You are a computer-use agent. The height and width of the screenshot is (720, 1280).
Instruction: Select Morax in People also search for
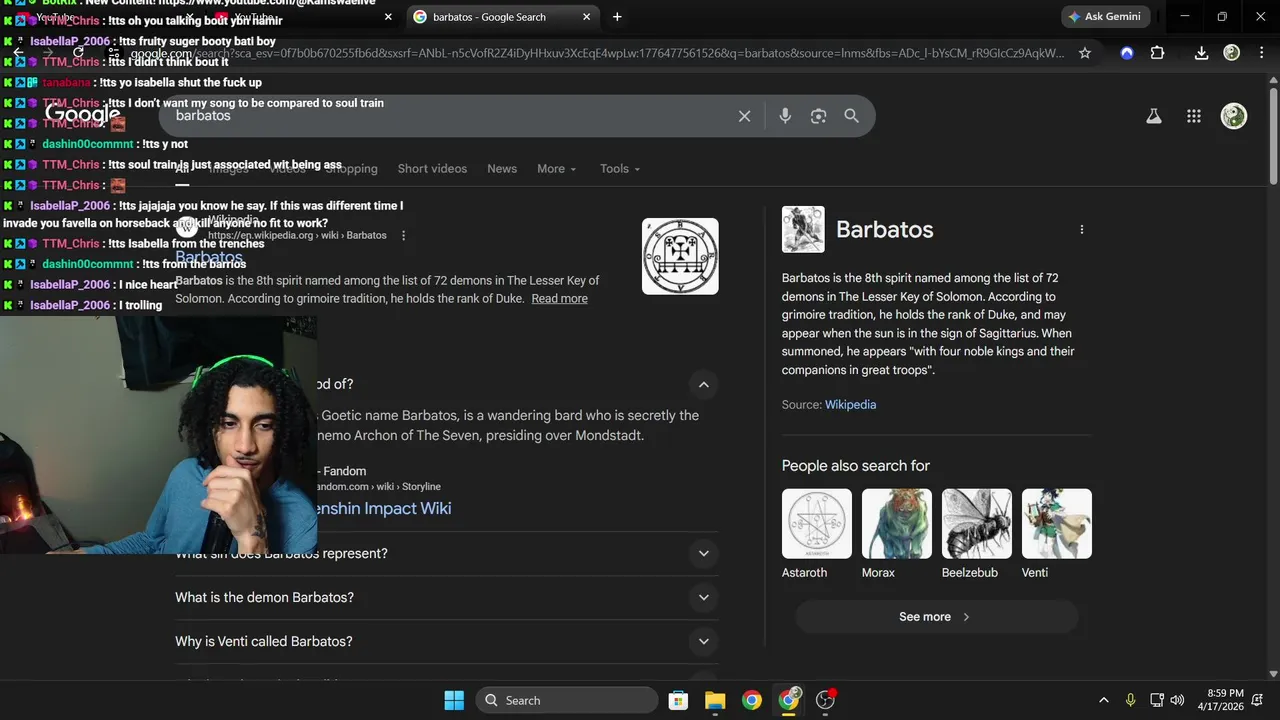(896, 534)
